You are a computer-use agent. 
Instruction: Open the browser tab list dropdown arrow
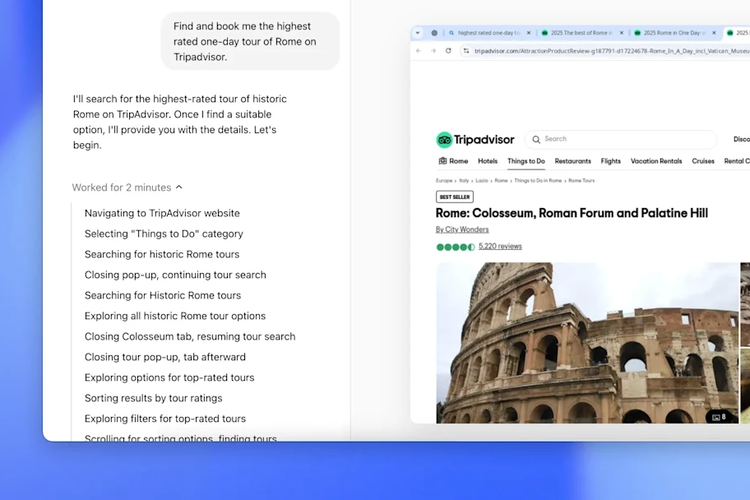tap(418, 33)
